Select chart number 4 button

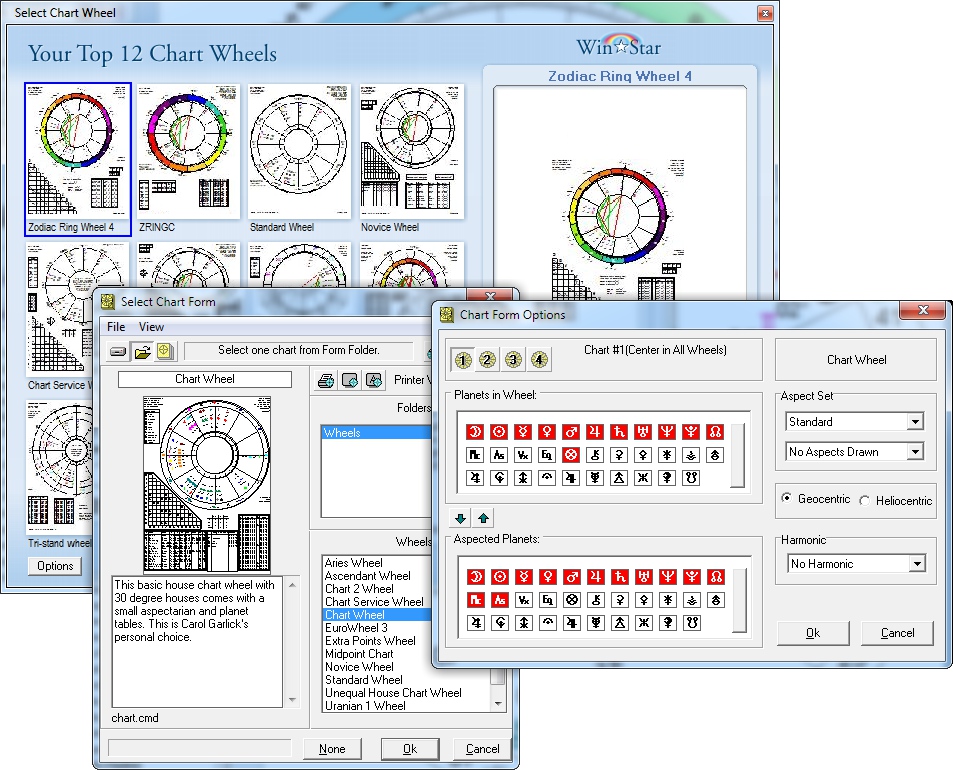pyautogui.click(x=538, y=360)
